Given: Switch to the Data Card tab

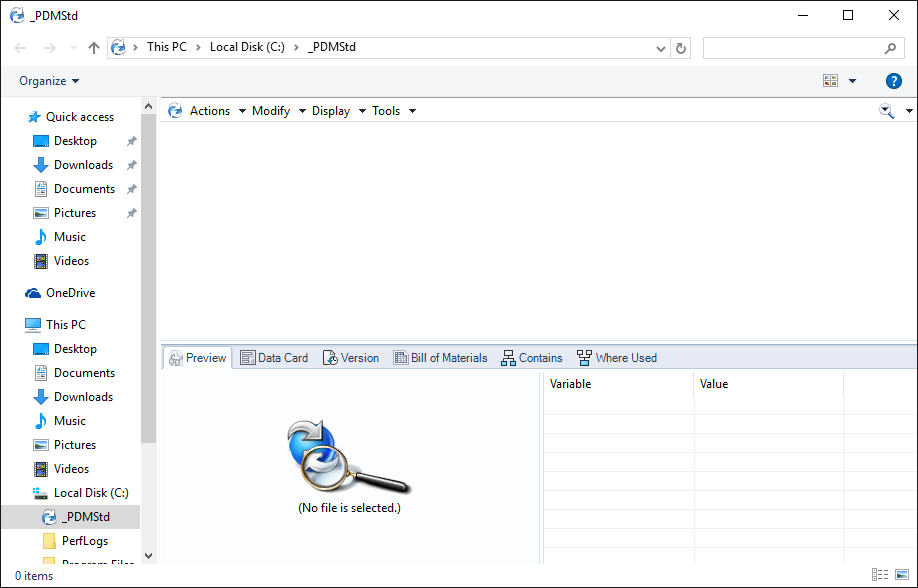Looking at the screenshot, I should [x=274, y=358].
